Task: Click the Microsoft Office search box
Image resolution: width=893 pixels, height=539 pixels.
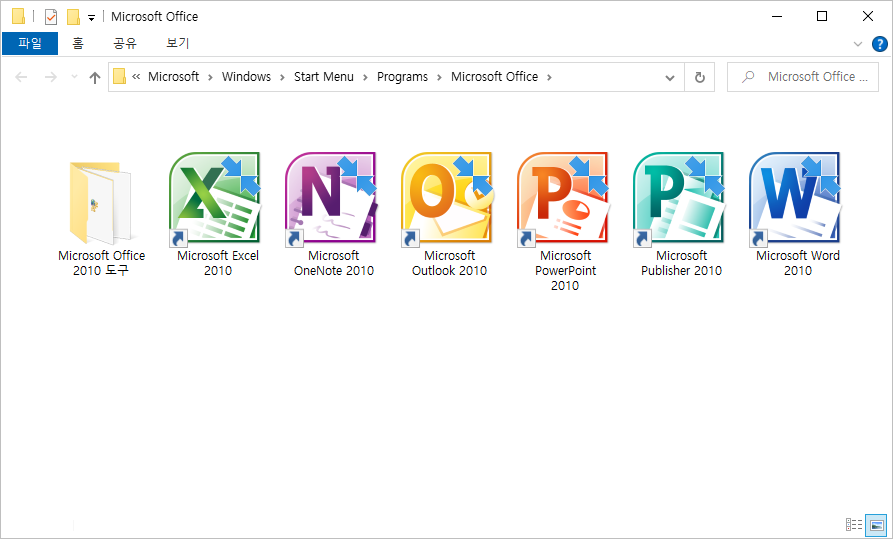Action: tap(803, 77)
